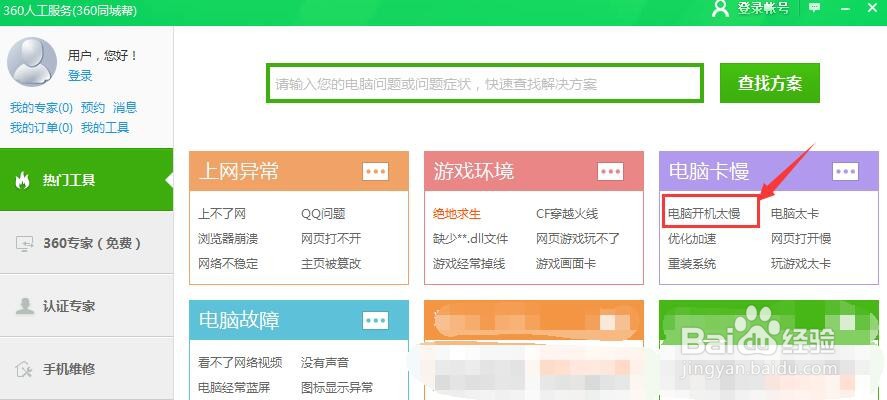887x400 pixels.
Task: Click the 电脑故障 card header
Action: 299,320
